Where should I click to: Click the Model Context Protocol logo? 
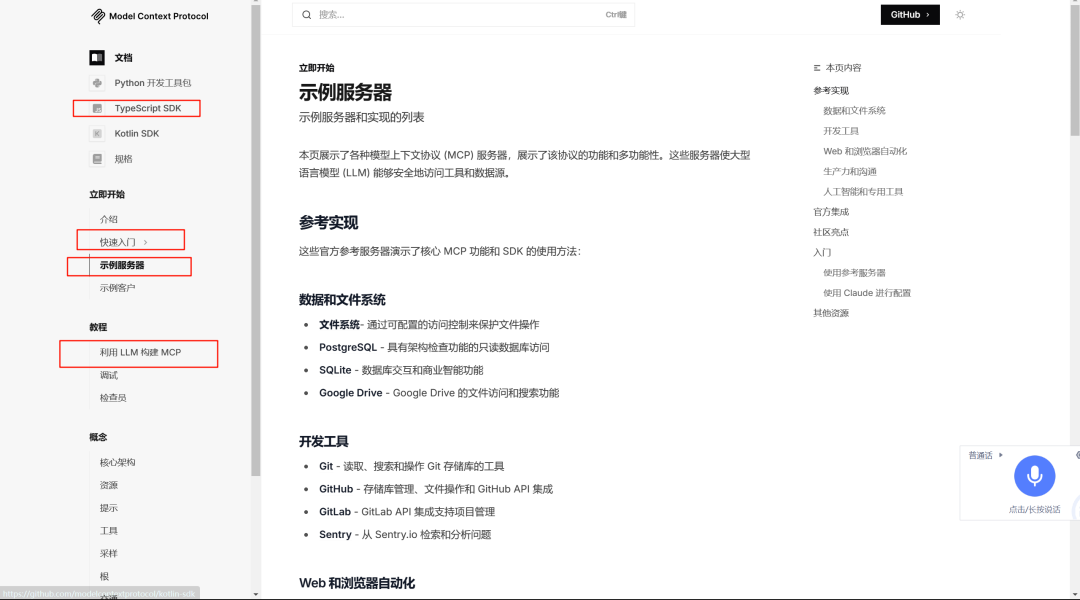click(x=149, y=16)
